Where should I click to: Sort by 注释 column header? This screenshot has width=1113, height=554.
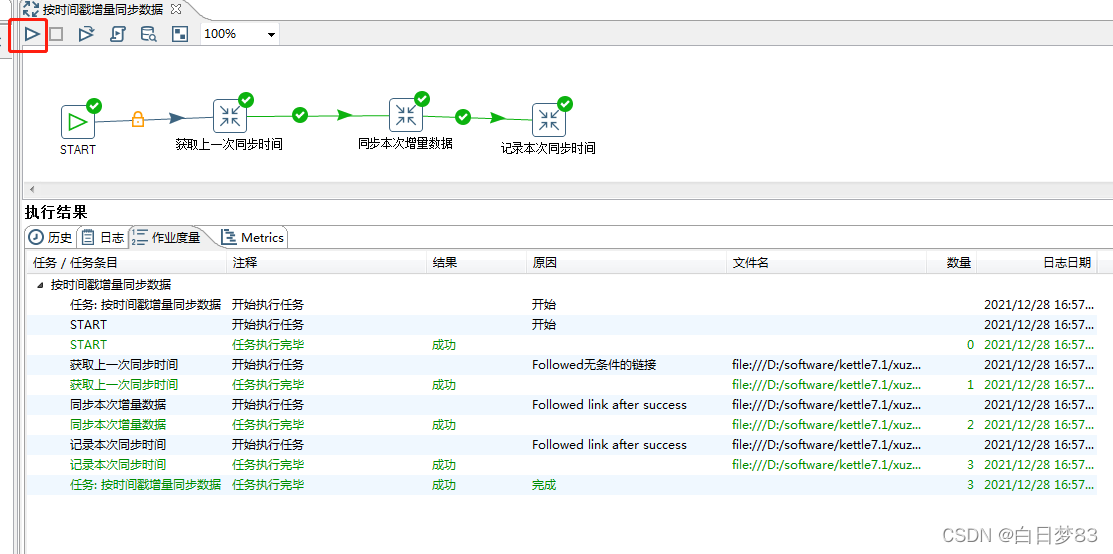(x=327, y=263)
